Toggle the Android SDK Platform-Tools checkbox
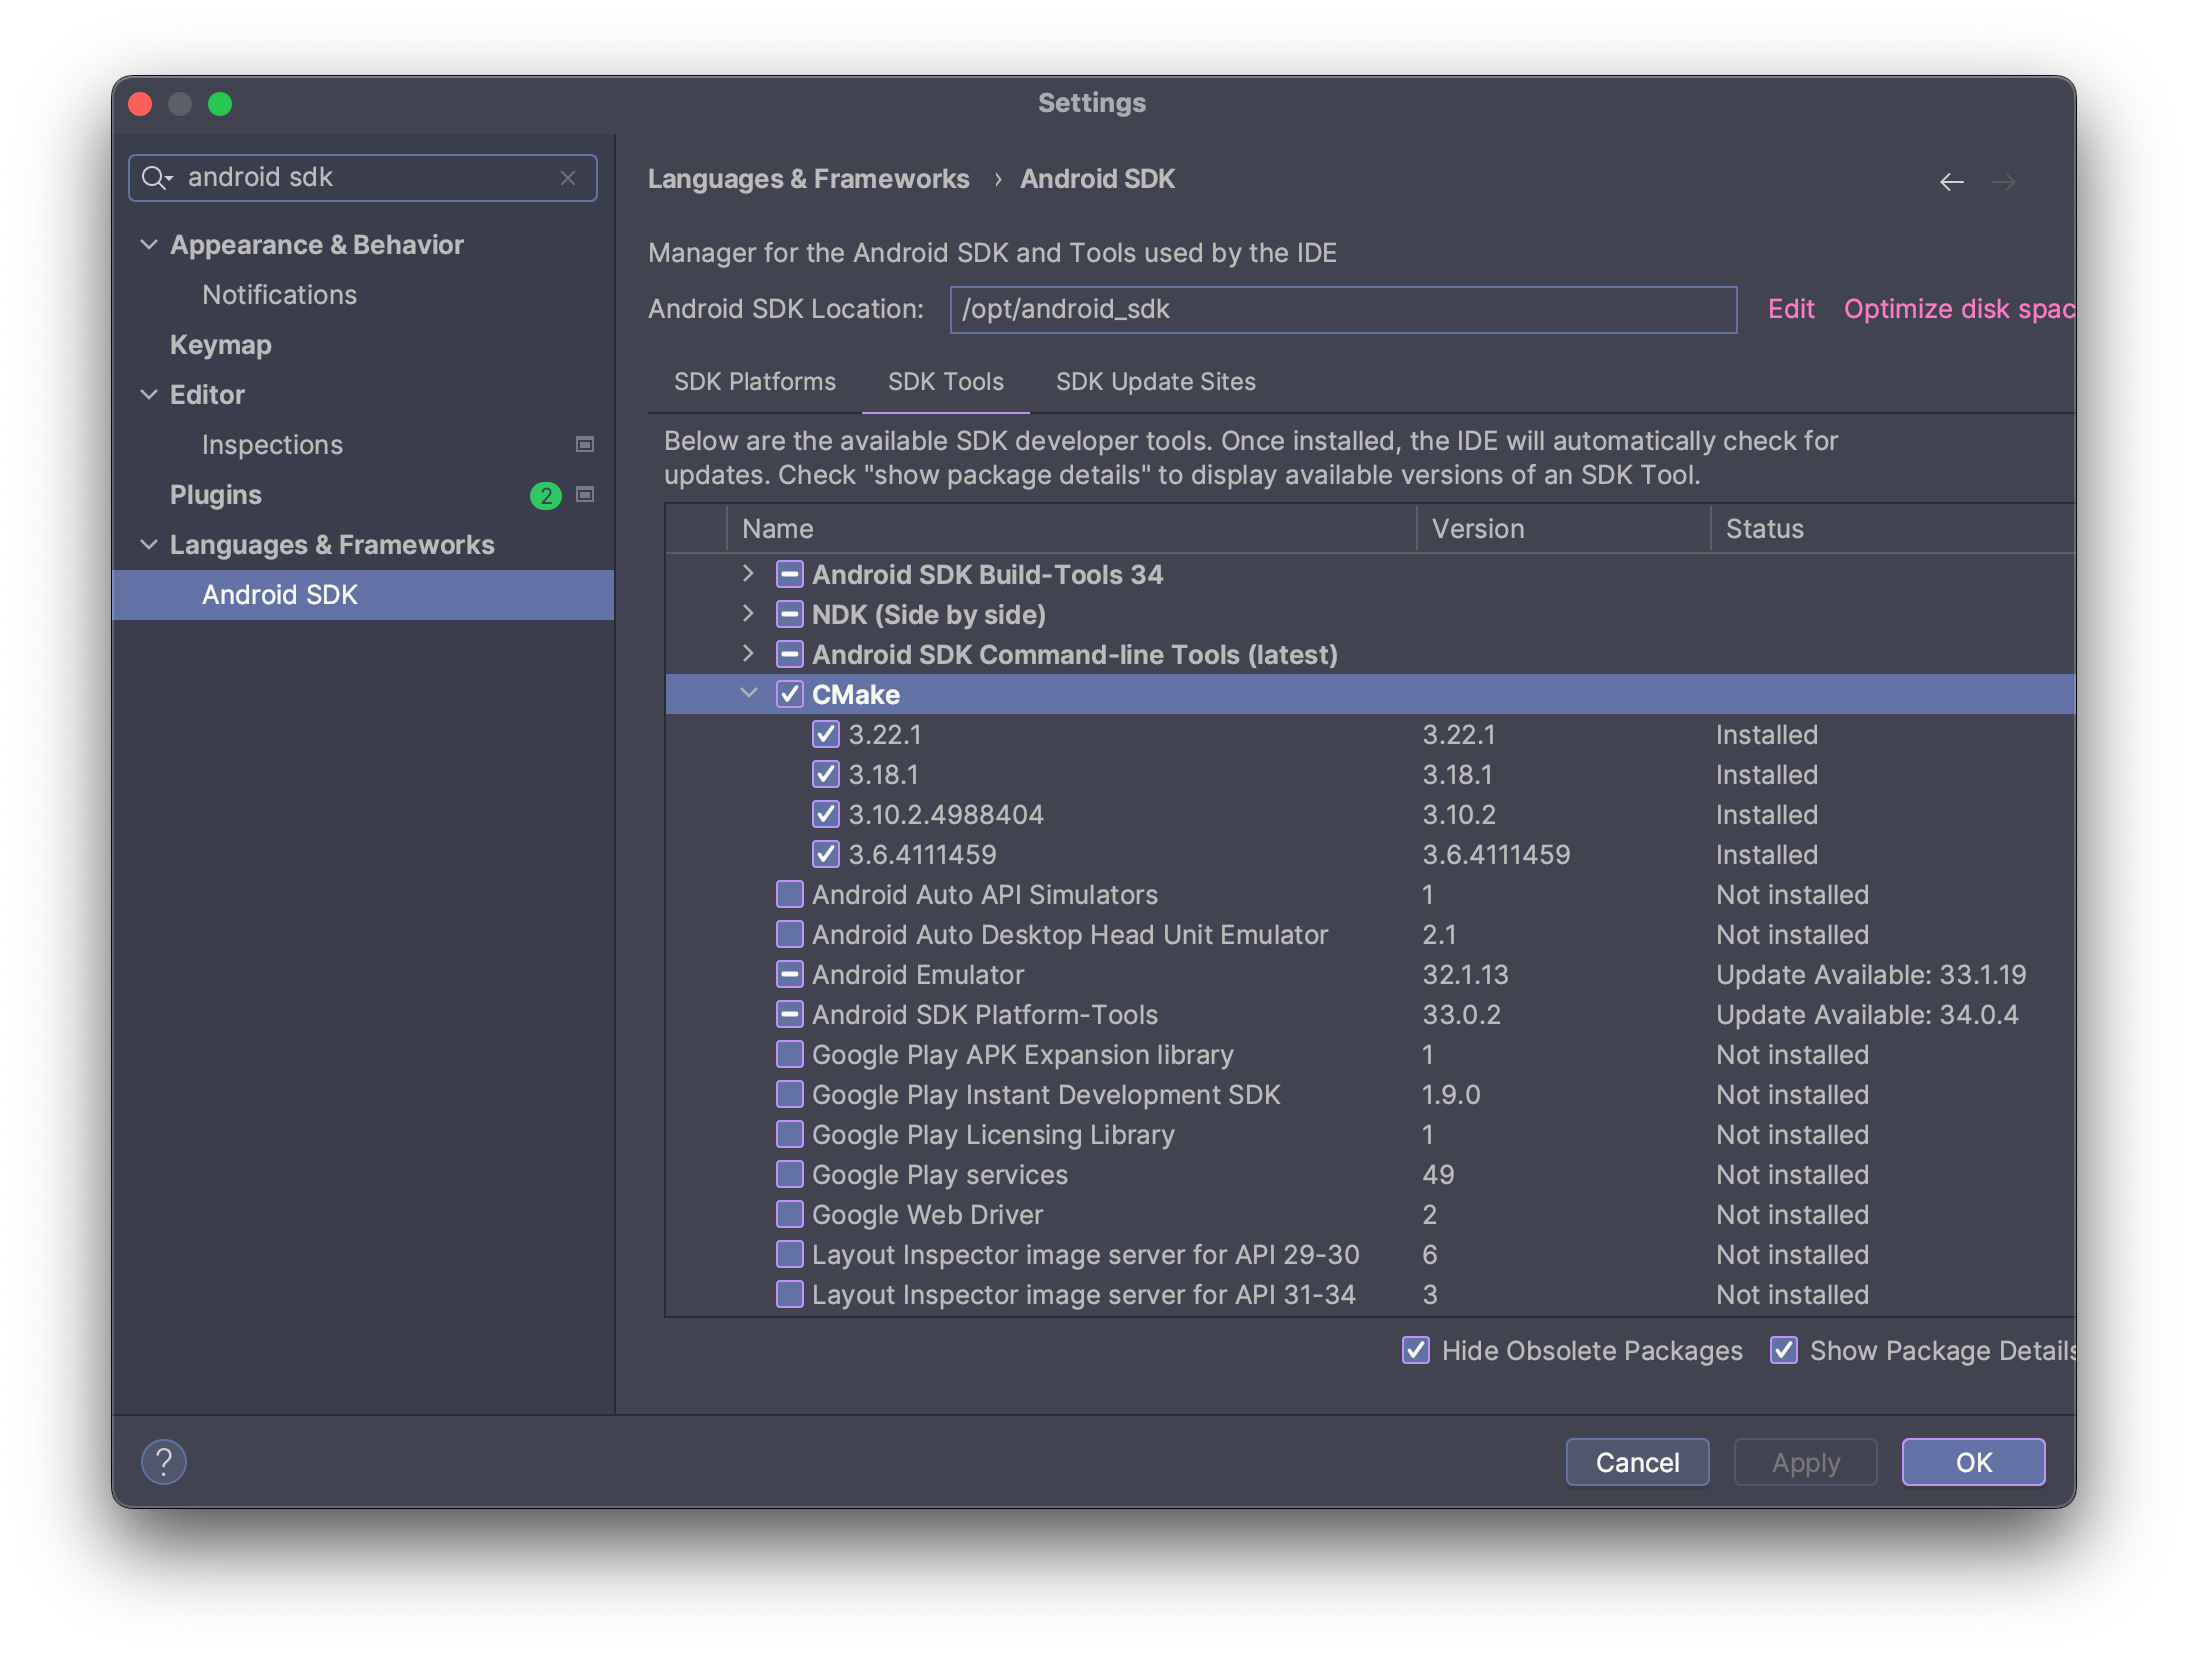2188x1656 pixels. (790, 1014)
